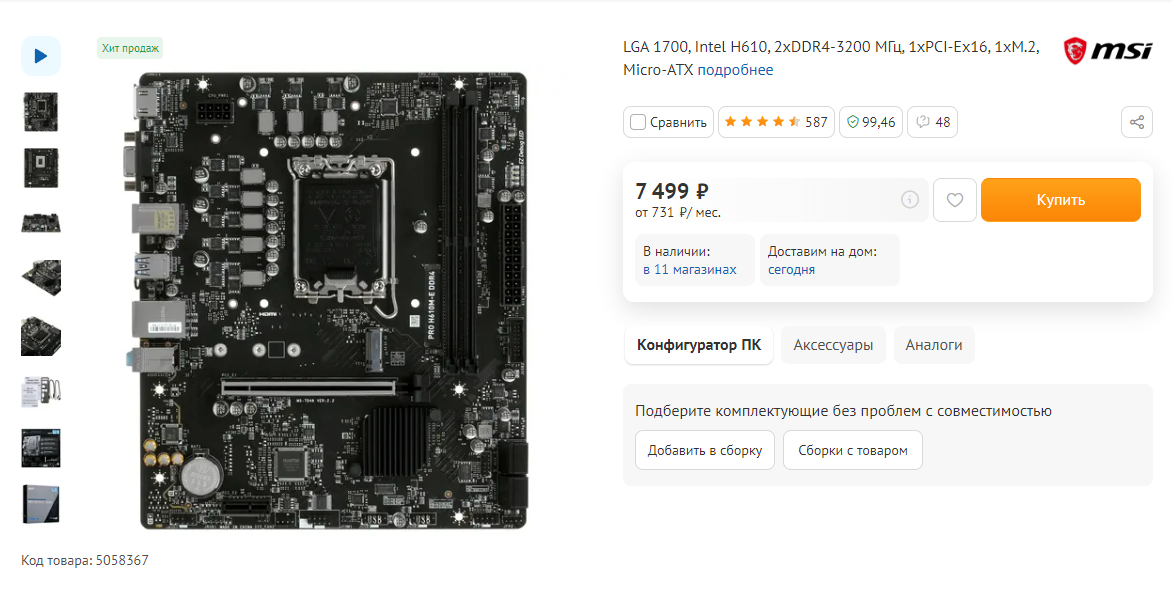Viewport: 1172px width, 591px height.
Task: Click the orange Купить button
Action: point(1061,200)
